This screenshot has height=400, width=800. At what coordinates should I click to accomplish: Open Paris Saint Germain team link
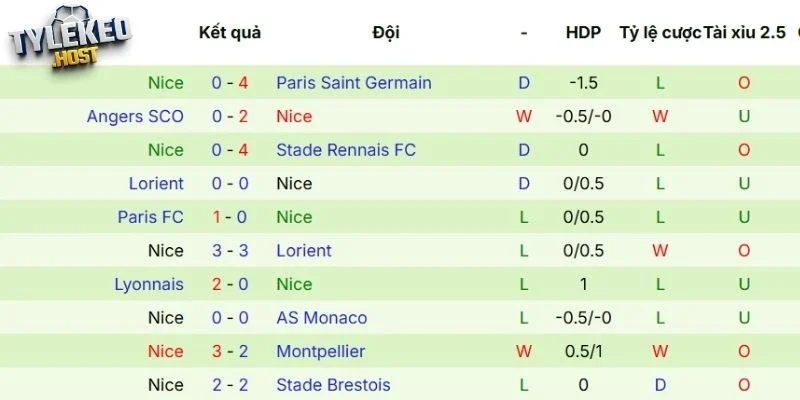tap(354, 83)
